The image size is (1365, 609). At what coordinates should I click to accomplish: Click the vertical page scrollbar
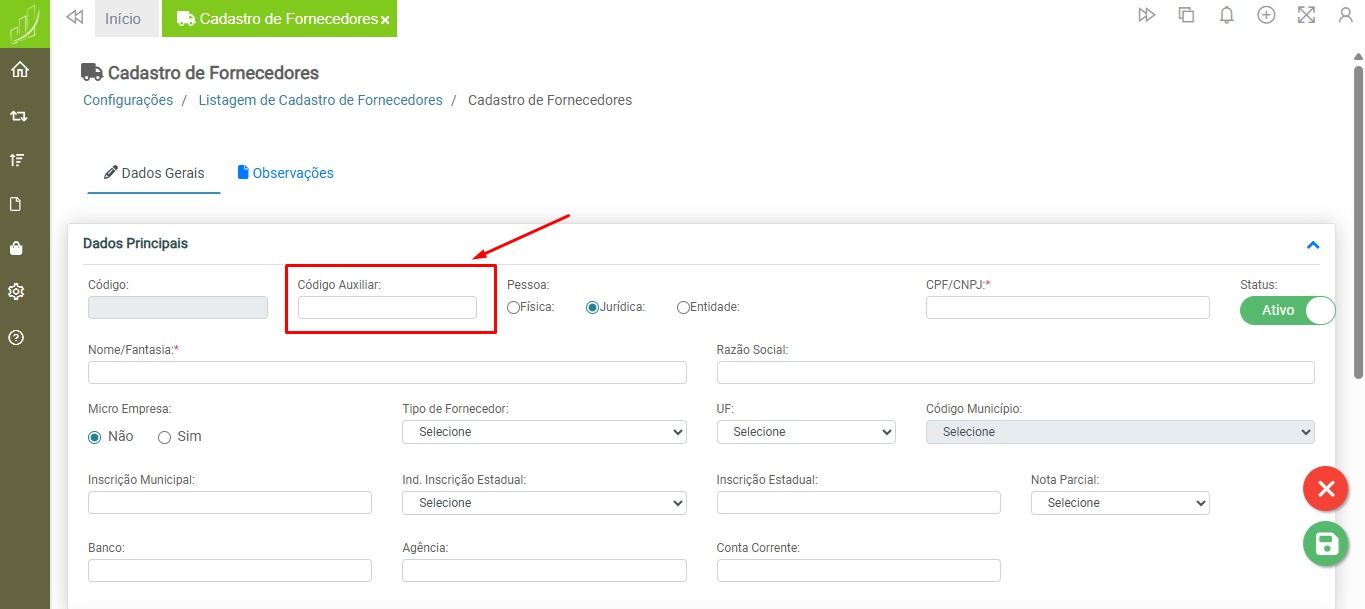(x=1358, y=220)
